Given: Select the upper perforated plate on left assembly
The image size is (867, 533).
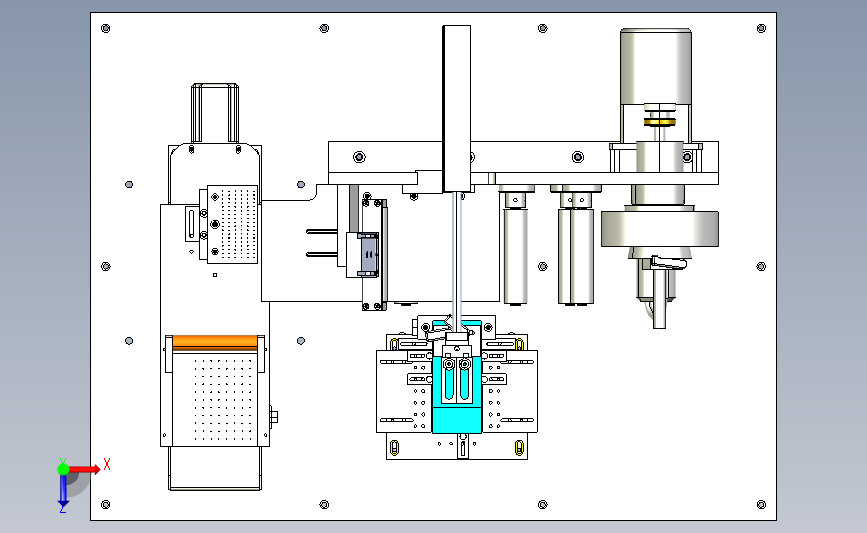Looking at the screenshot, I should [232, 224].
